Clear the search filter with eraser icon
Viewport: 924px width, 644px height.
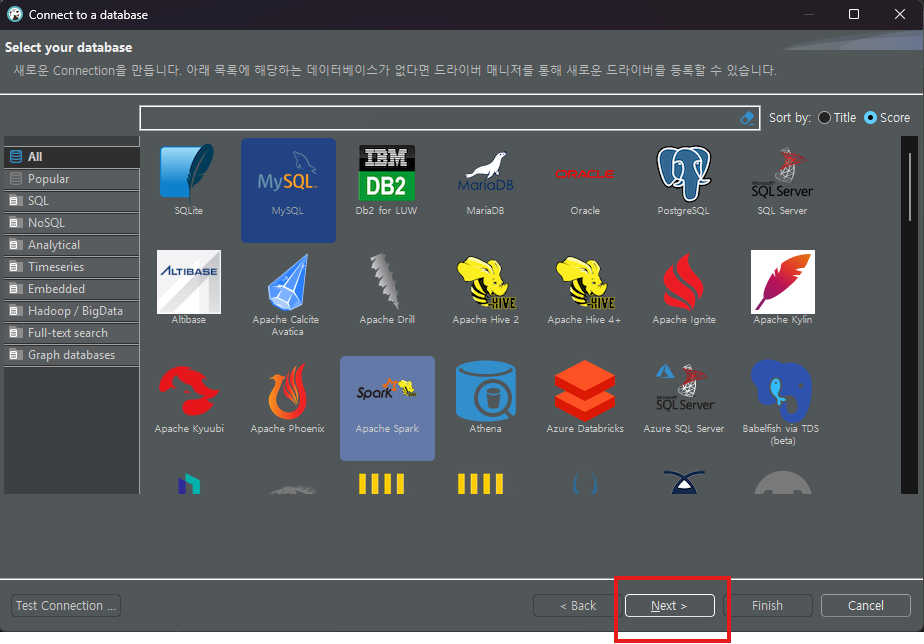pyautogui.click(x=747, y=118)
